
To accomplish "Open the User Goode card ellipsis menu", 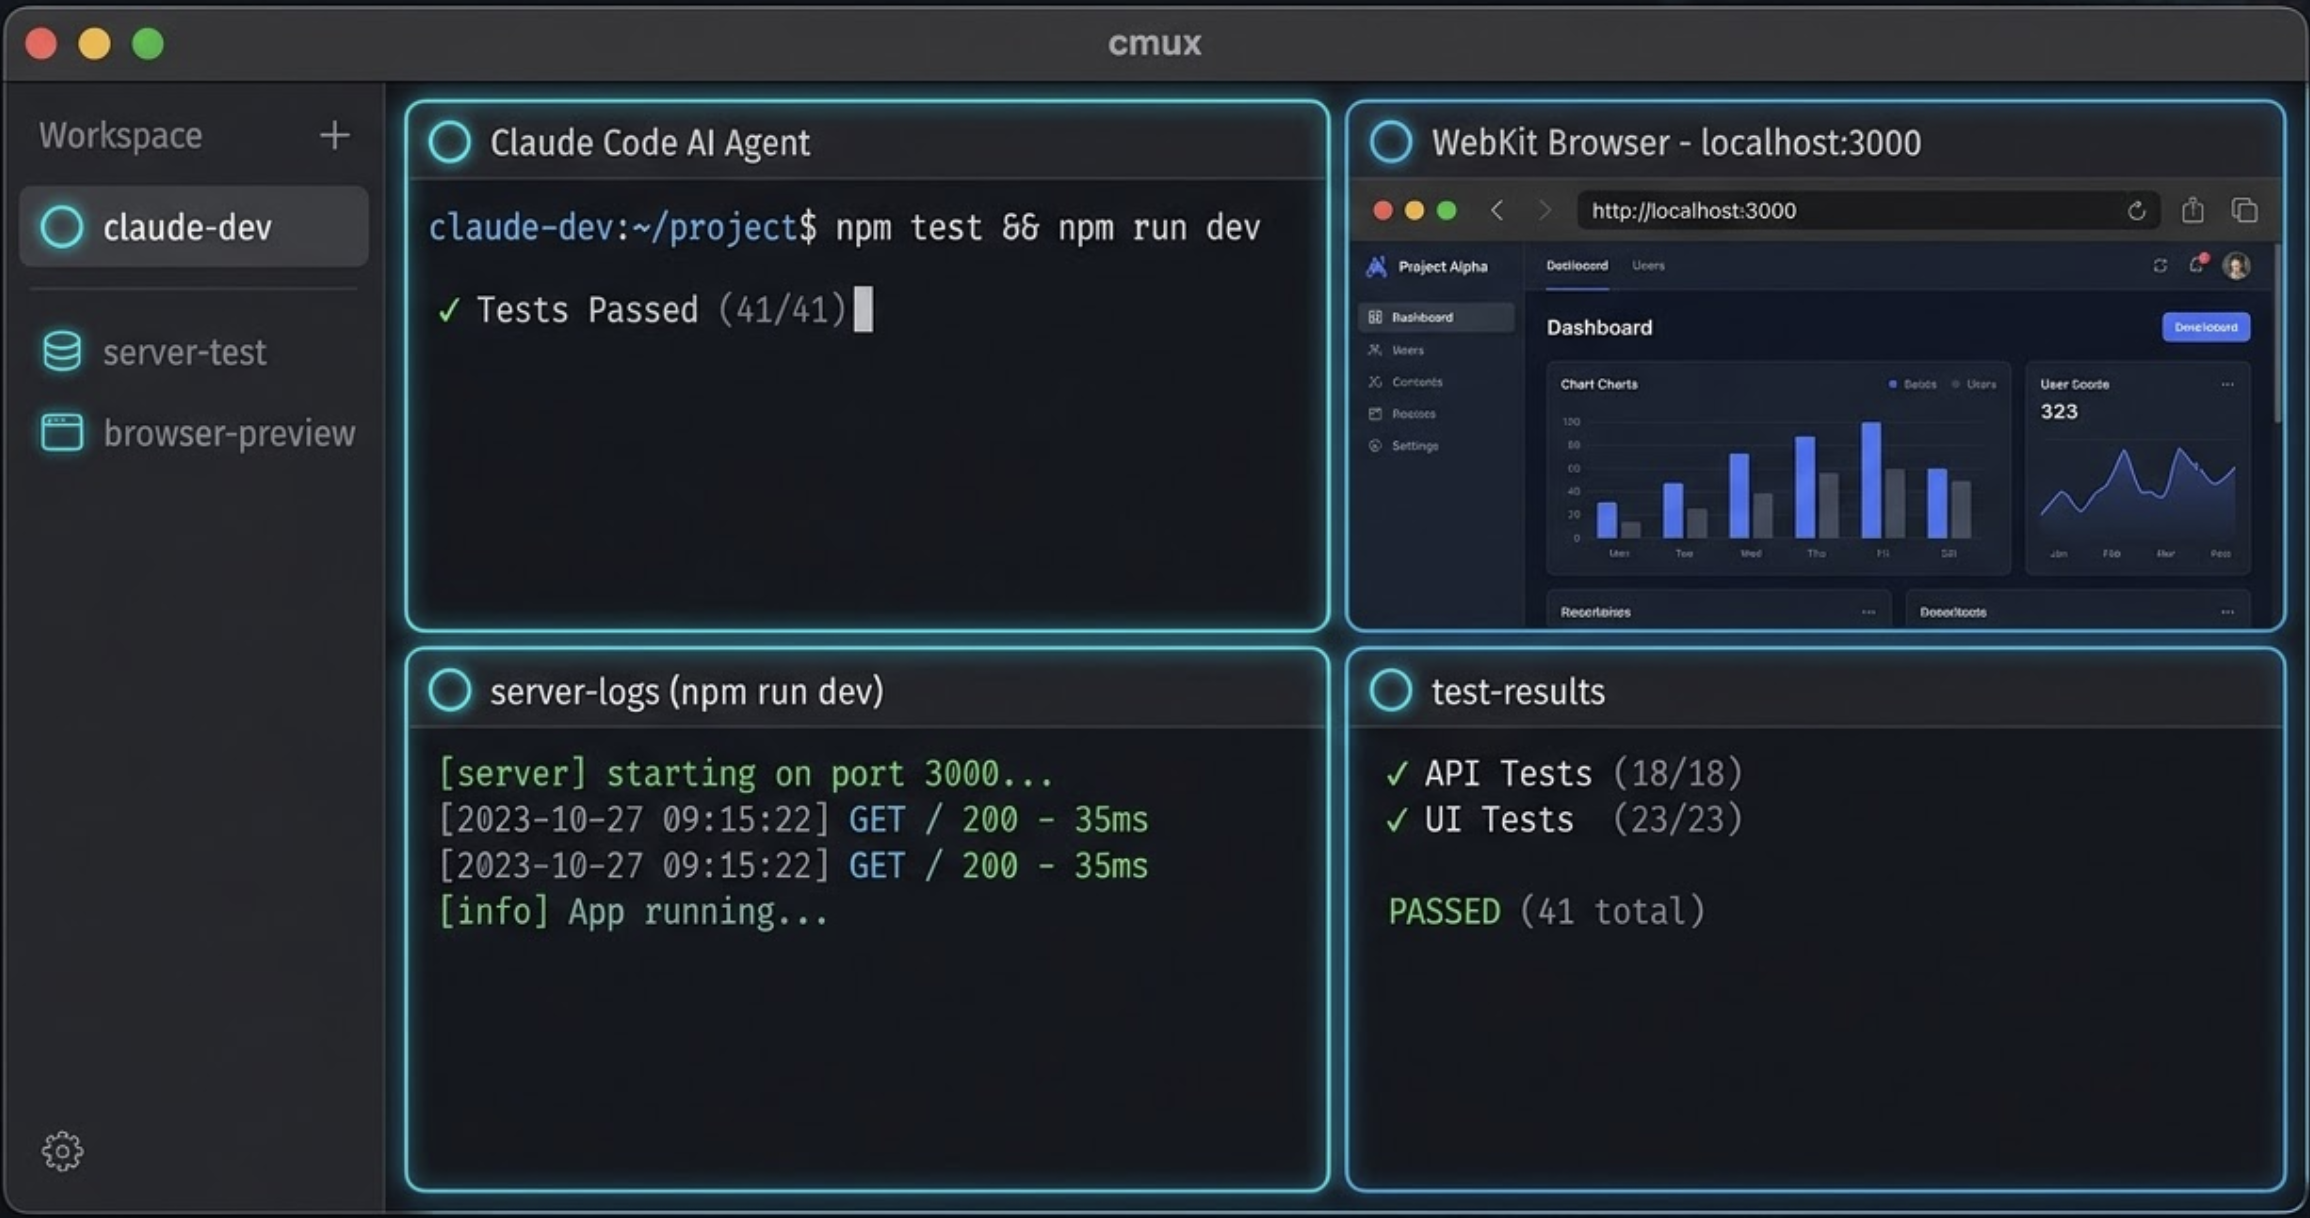I will pyautogui.click(x=2227, y=384).
